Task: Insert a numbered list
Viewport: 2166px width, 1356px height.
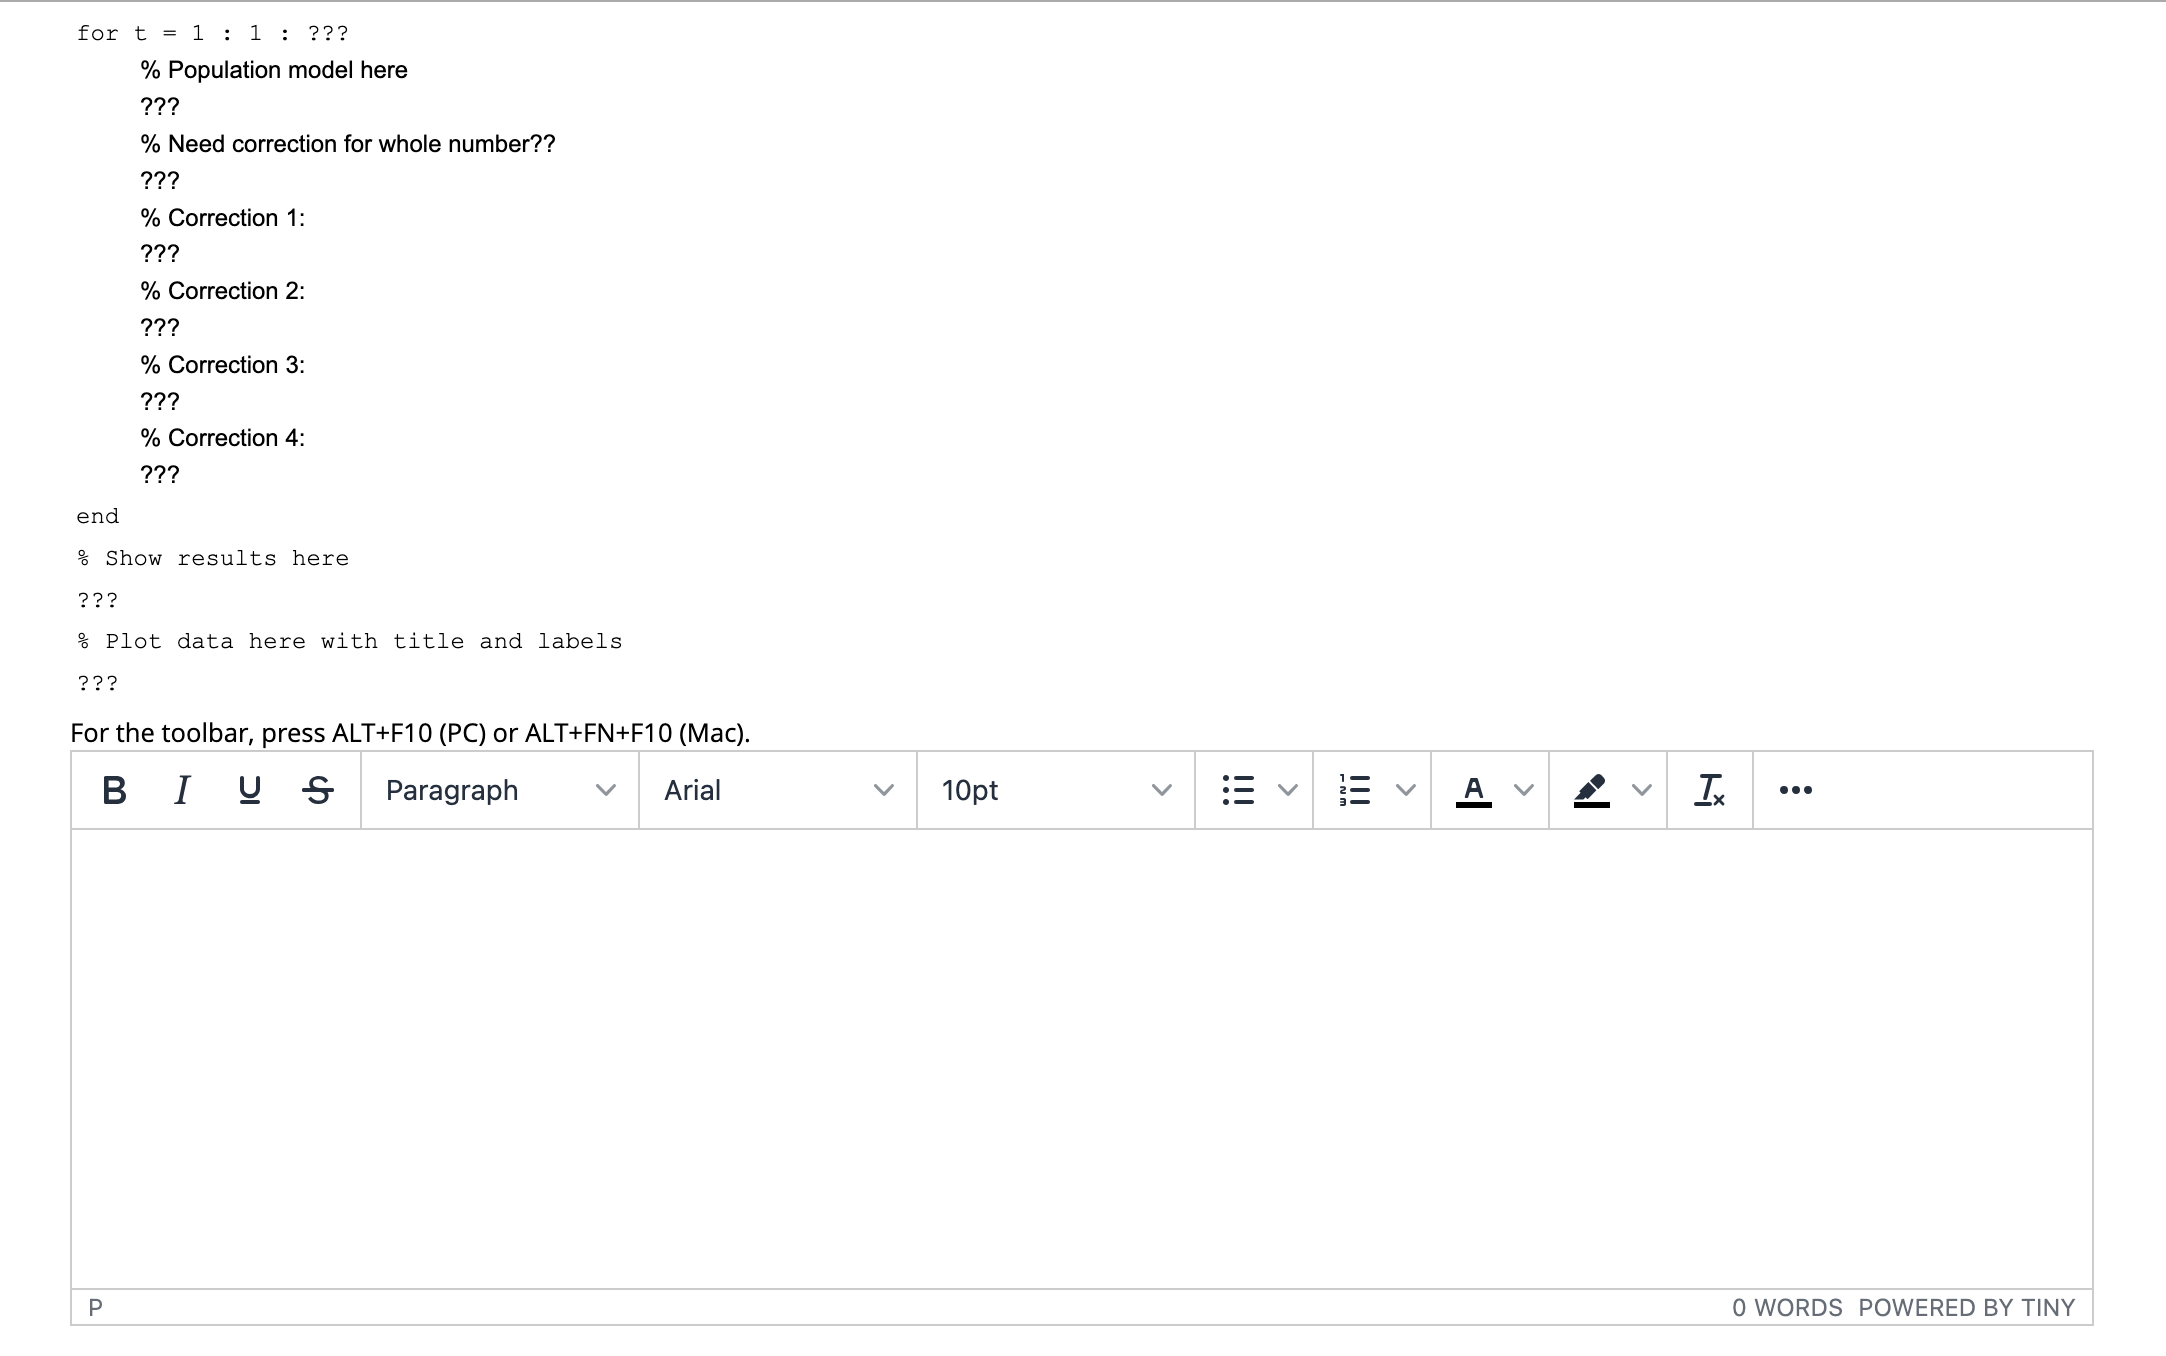Action: point(1355,790)
